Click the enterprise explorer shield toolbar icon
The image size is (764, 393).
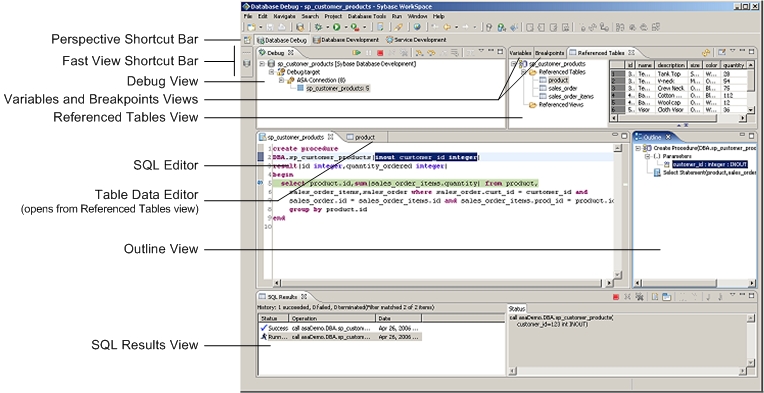pyautogui.click(x=300, y=27)
